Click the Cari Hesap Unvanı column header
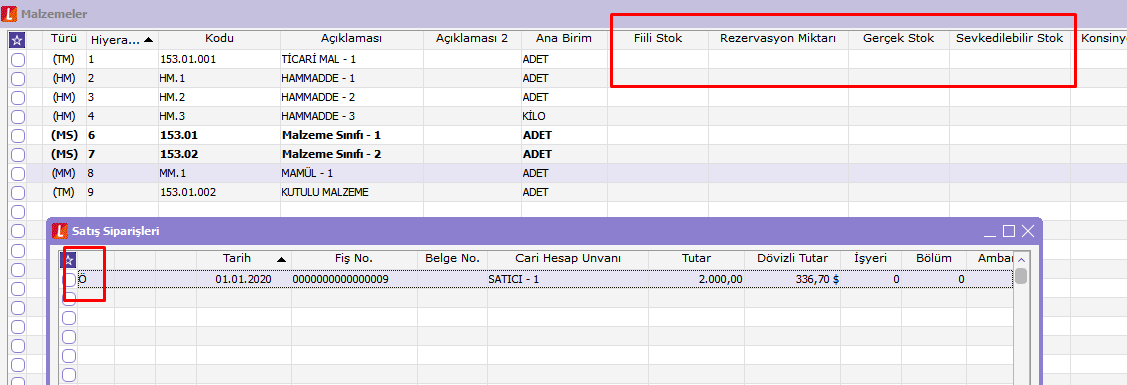This screenshot has width=1127, height=385. (x=568, y=259)
